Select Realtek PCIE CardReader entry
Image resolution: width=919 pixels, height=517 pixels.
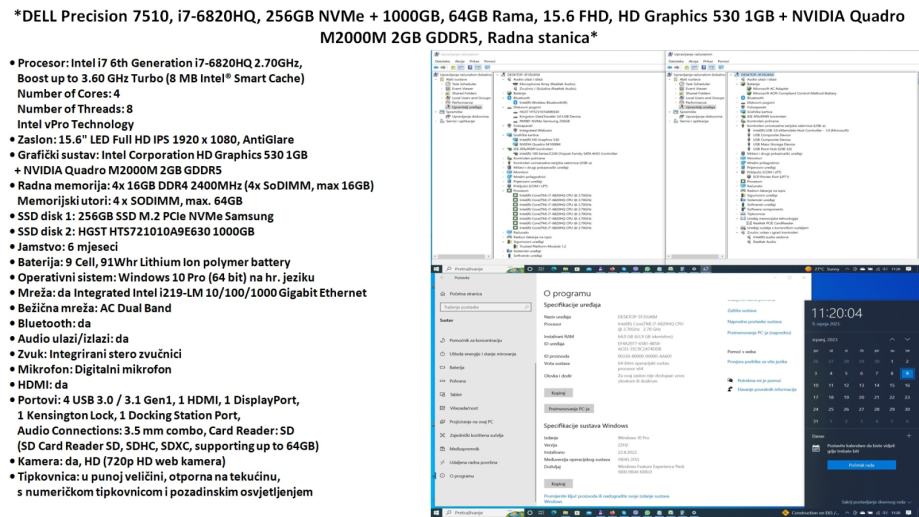(772, 223)
